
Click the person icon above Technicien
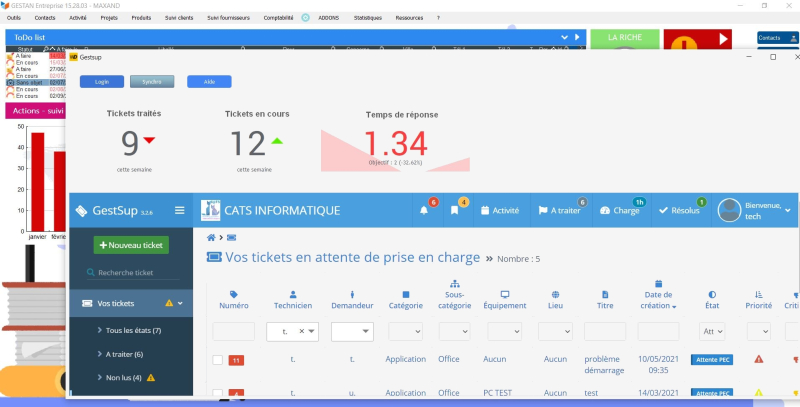point(293,294)
